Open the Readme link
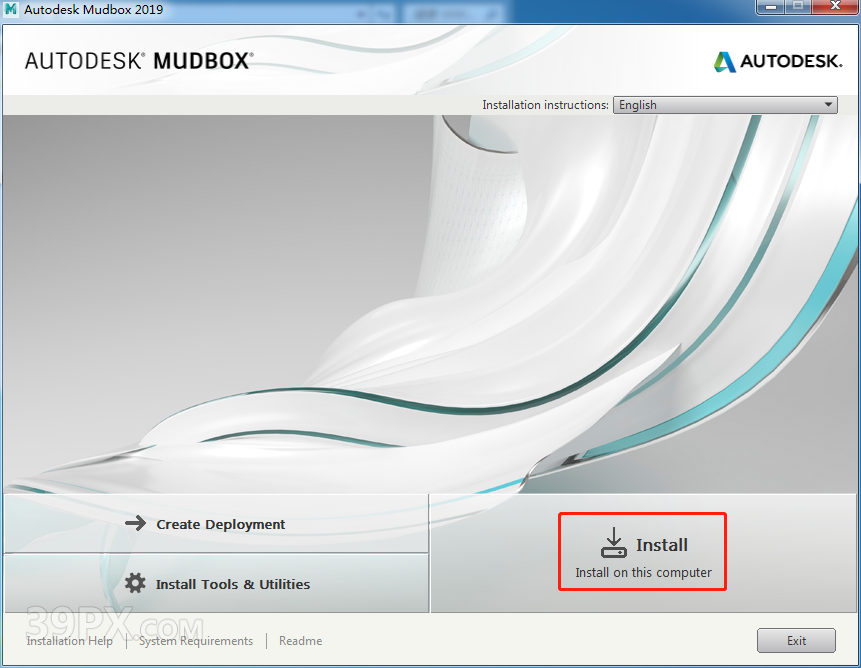 [300, 641]
